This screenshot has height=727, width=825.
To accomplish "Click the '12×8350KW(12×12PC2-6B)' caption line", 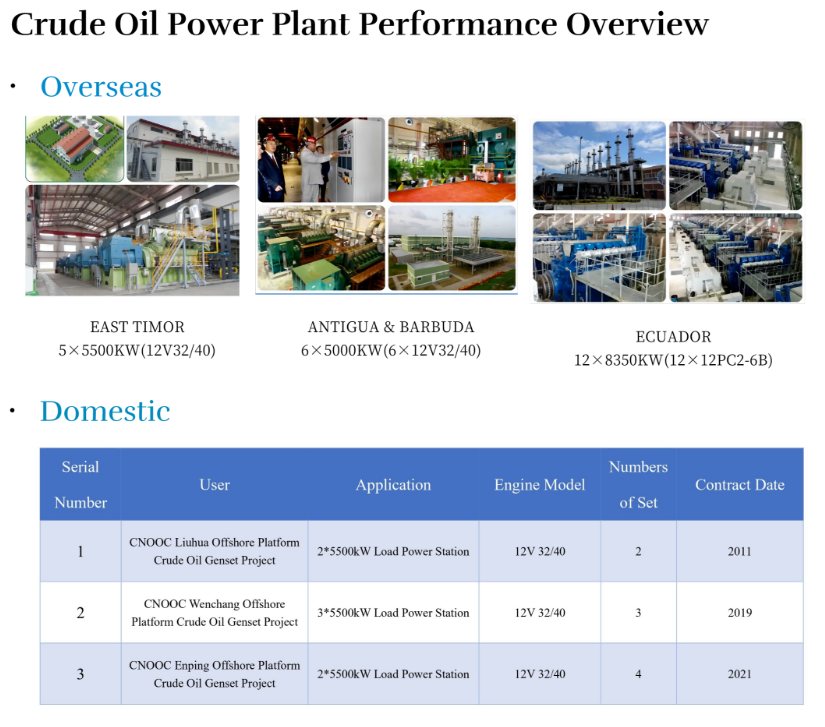I will (x=673, y=360).
